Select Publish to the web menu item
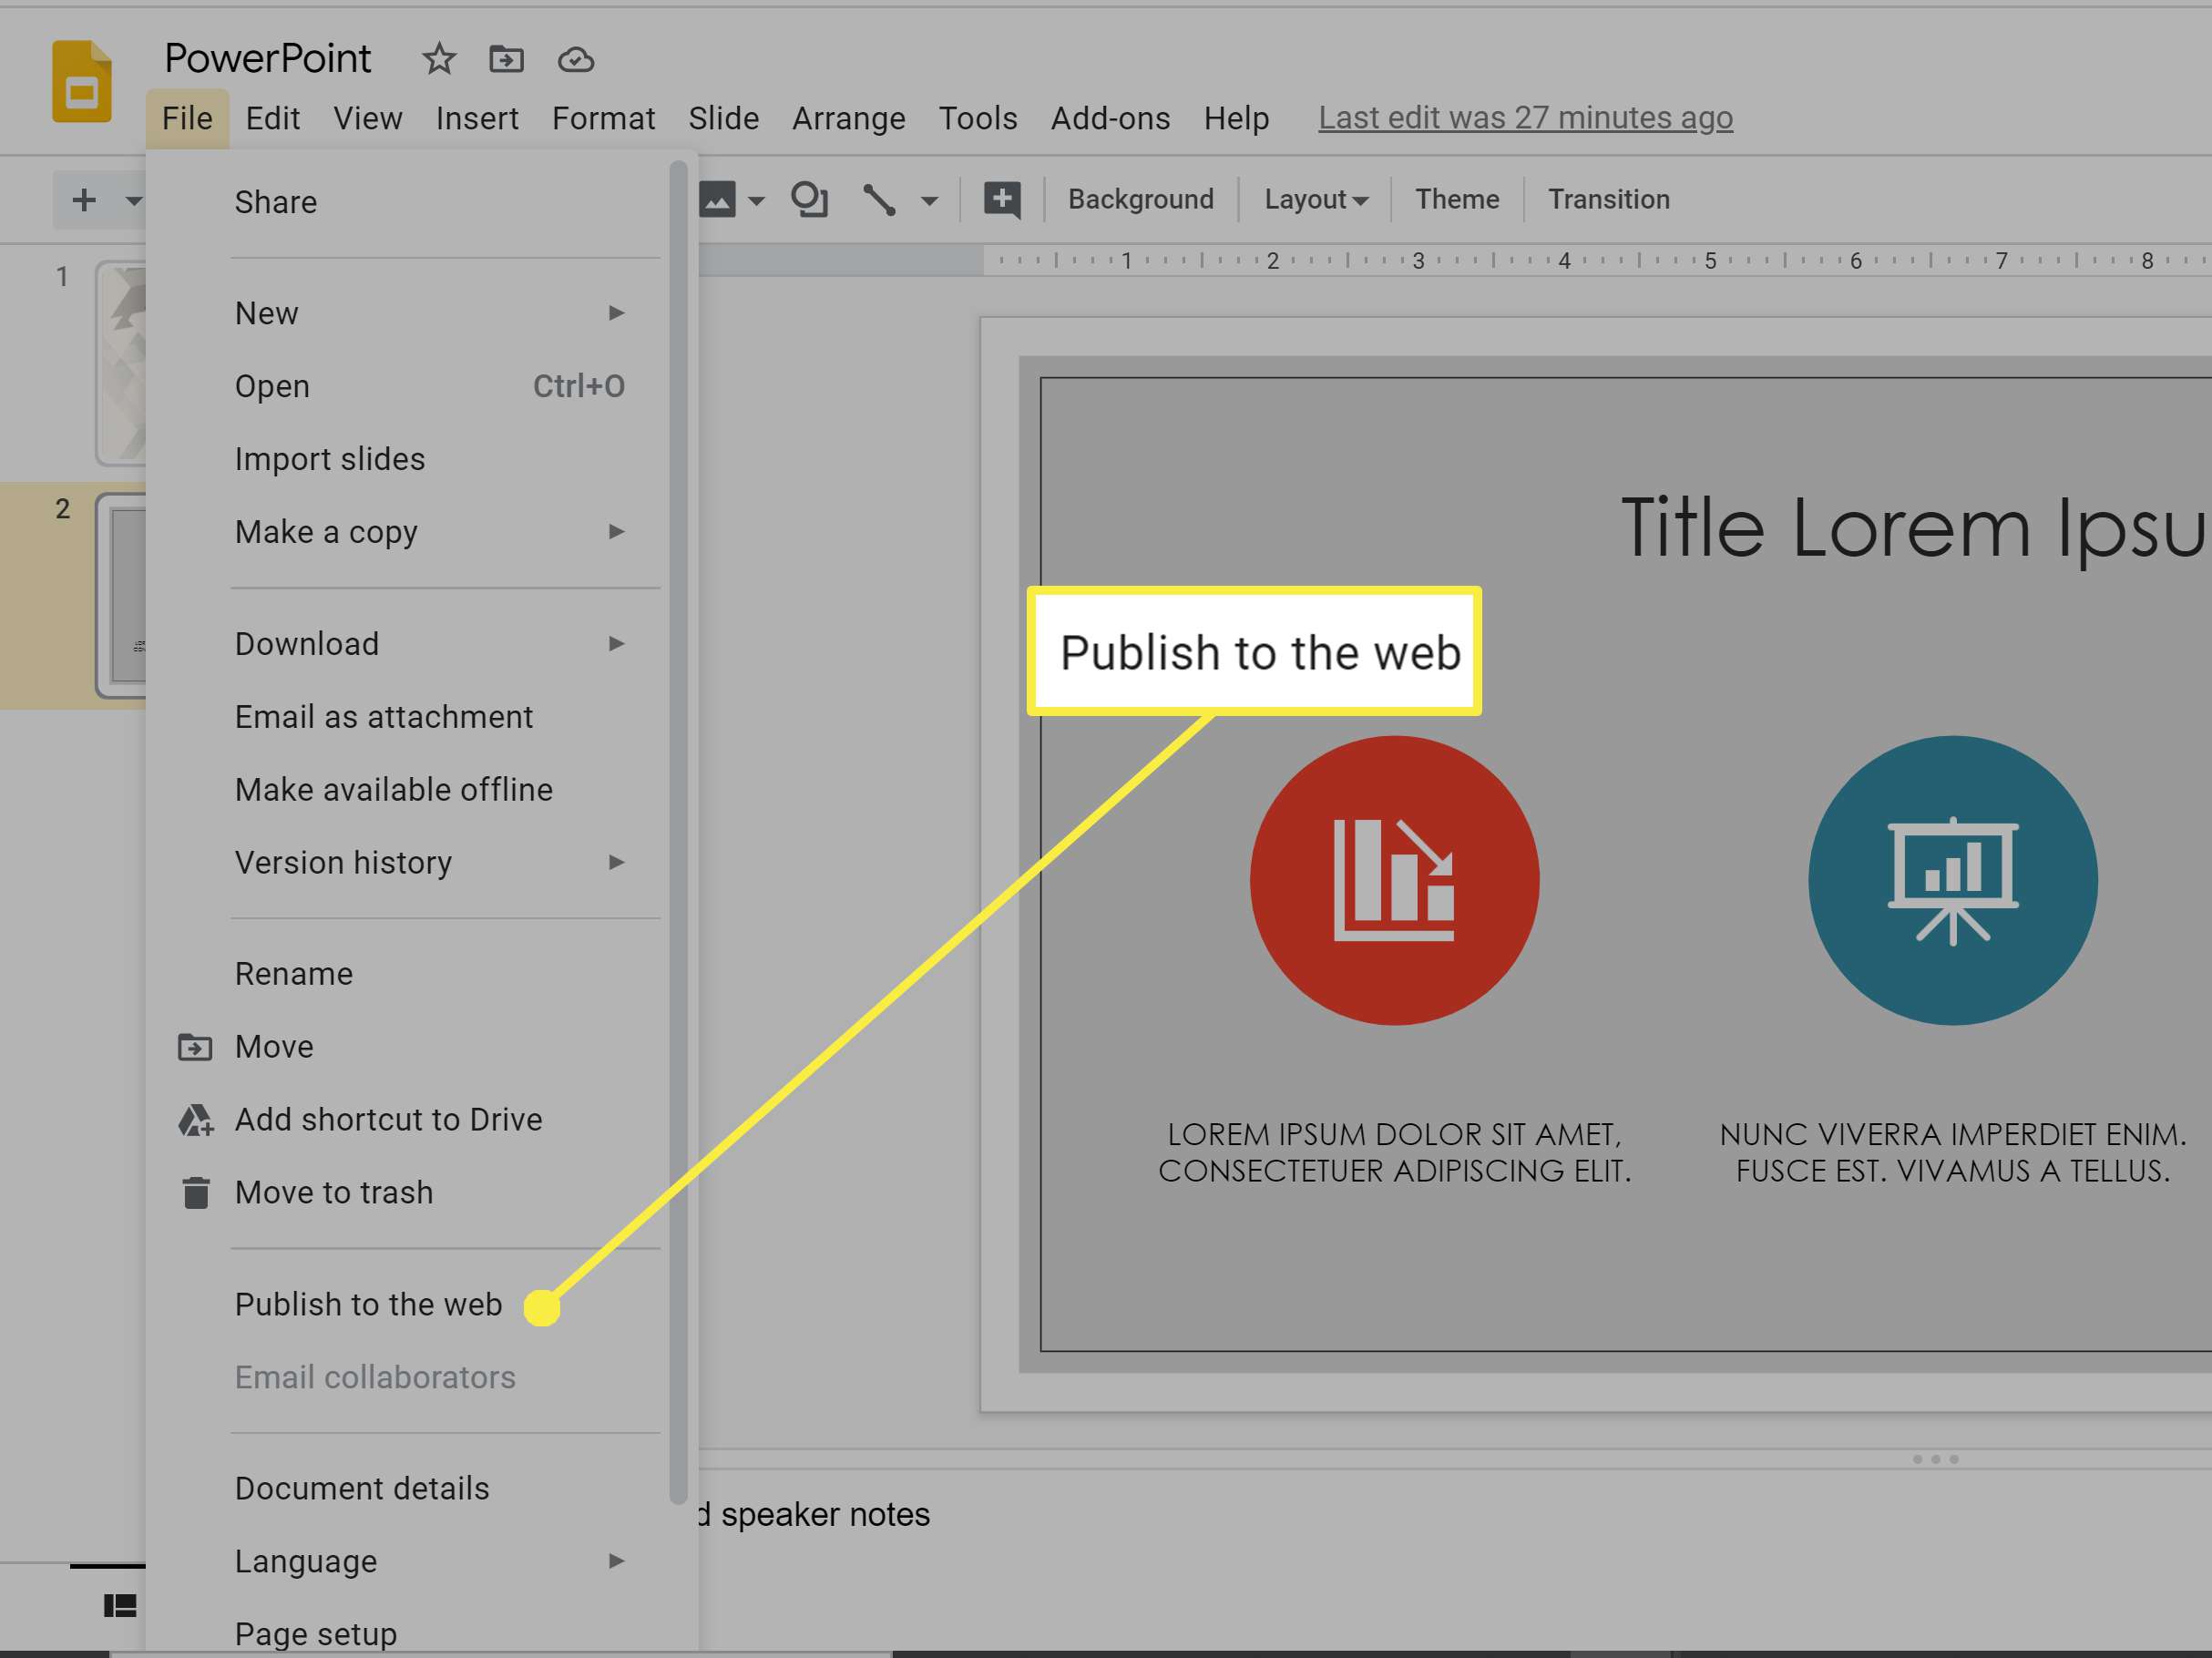The image size is (2212, 1658). (x=367, y=1305)
